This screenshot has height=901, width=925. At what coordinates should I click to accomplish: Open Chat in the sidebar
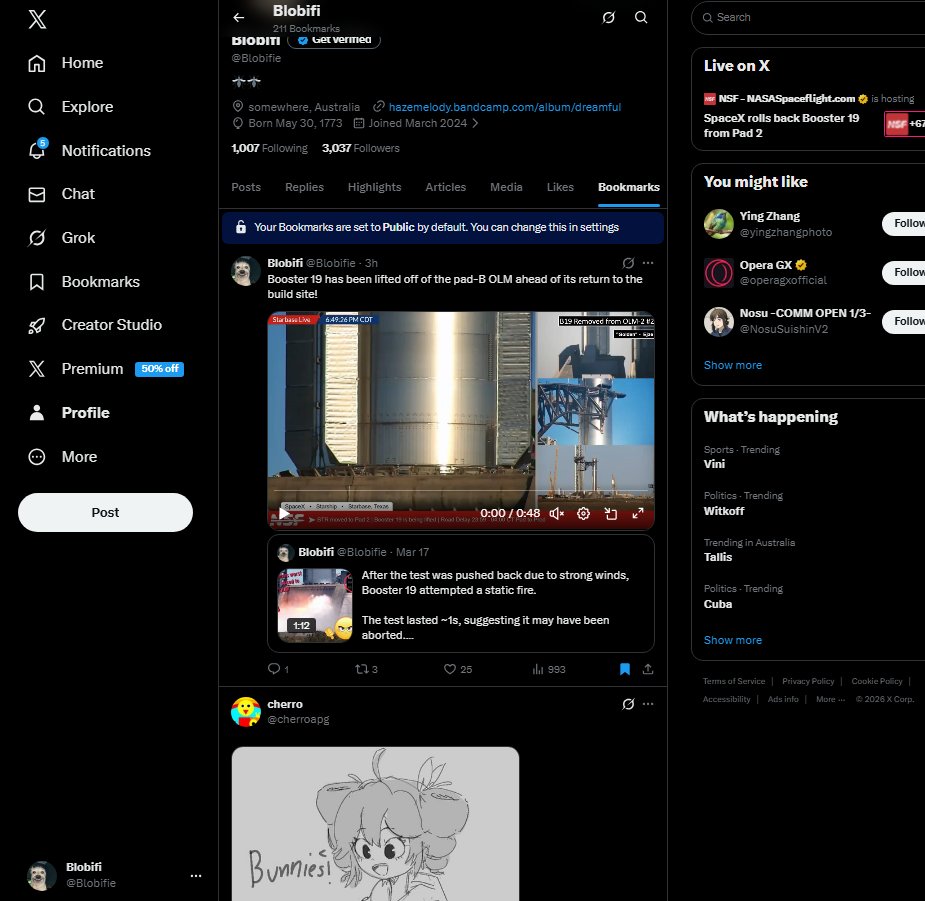[61, 194]
